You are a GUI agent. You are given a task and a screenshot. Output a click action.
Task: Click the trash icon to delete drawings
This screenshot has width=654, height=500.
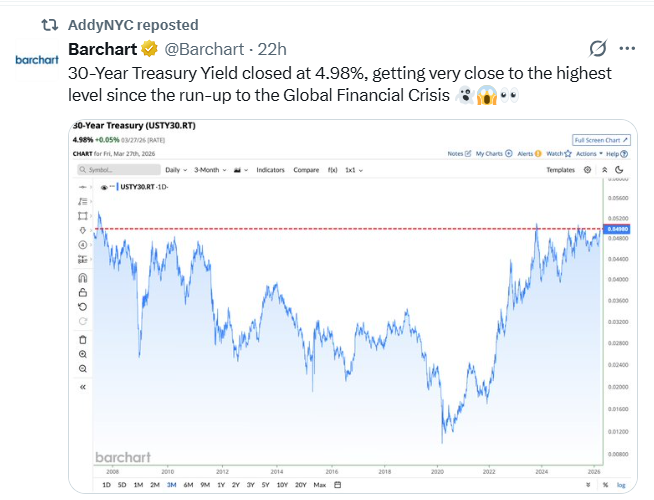pos(83,339)
